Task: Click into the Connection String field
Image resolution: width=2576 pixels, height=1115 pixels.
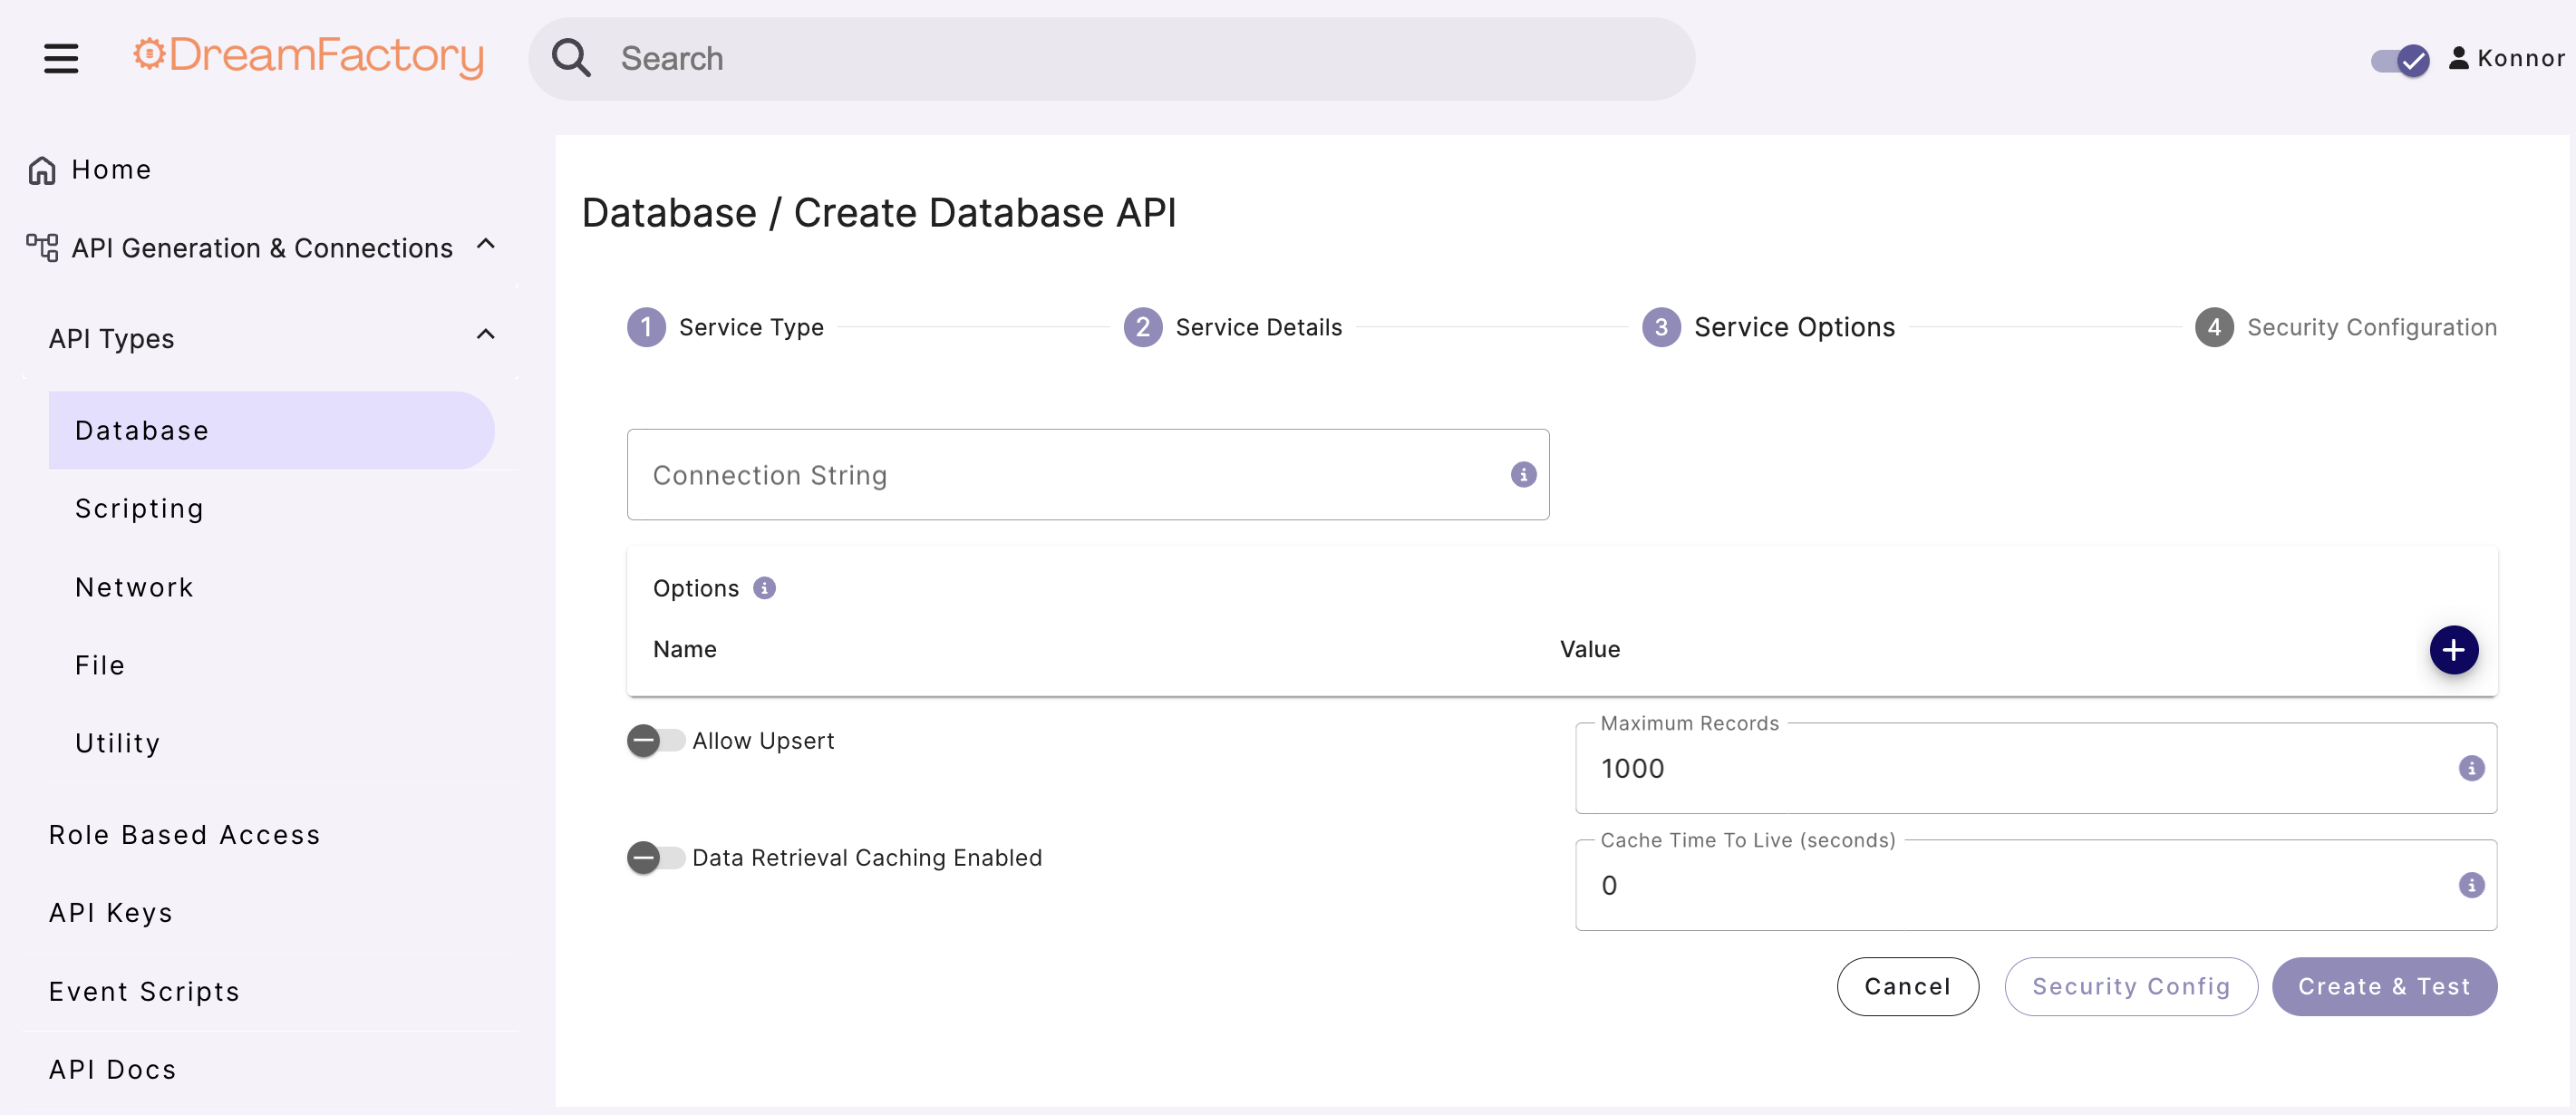Action: 1060,474
